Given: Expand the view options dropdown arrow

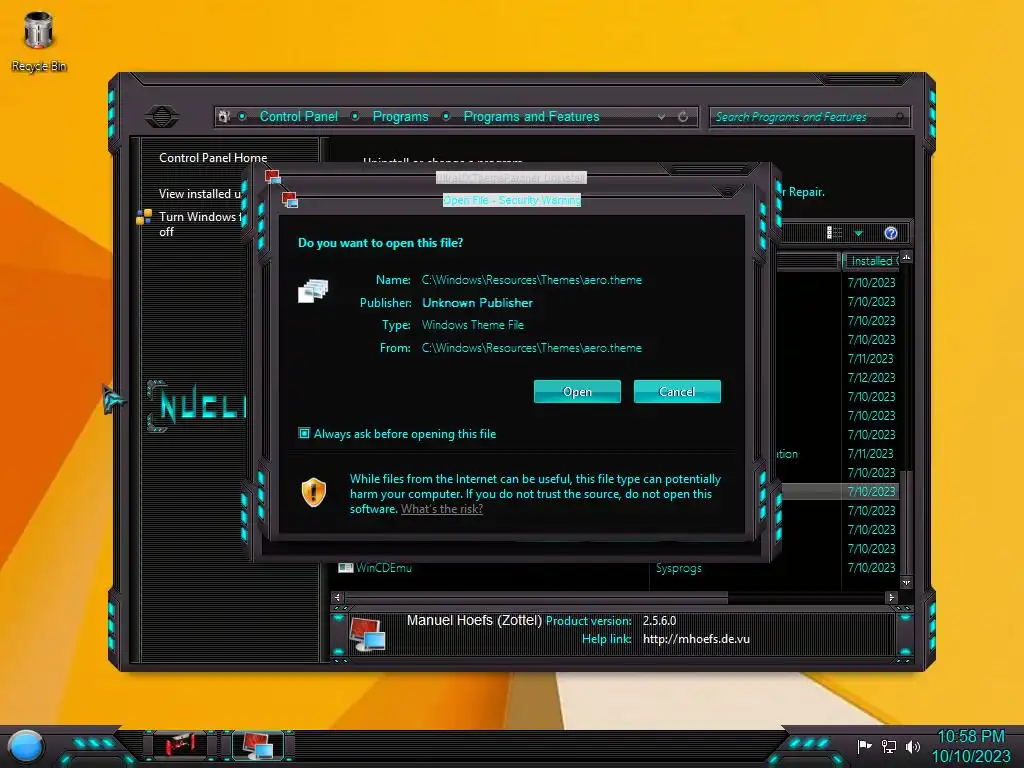Looking at the screenshot, I should (859, 233).
